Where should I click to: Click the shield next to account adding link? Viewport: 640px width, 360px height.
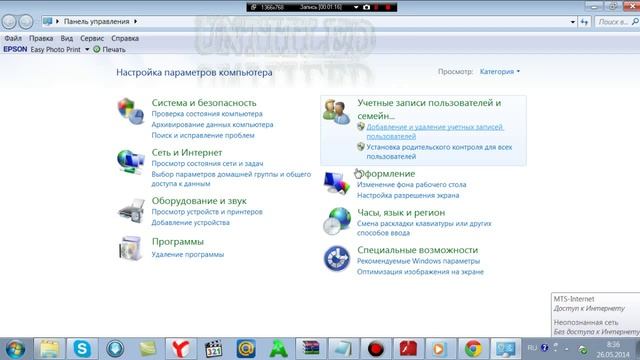pyautogui.click(x=360, y=127)
